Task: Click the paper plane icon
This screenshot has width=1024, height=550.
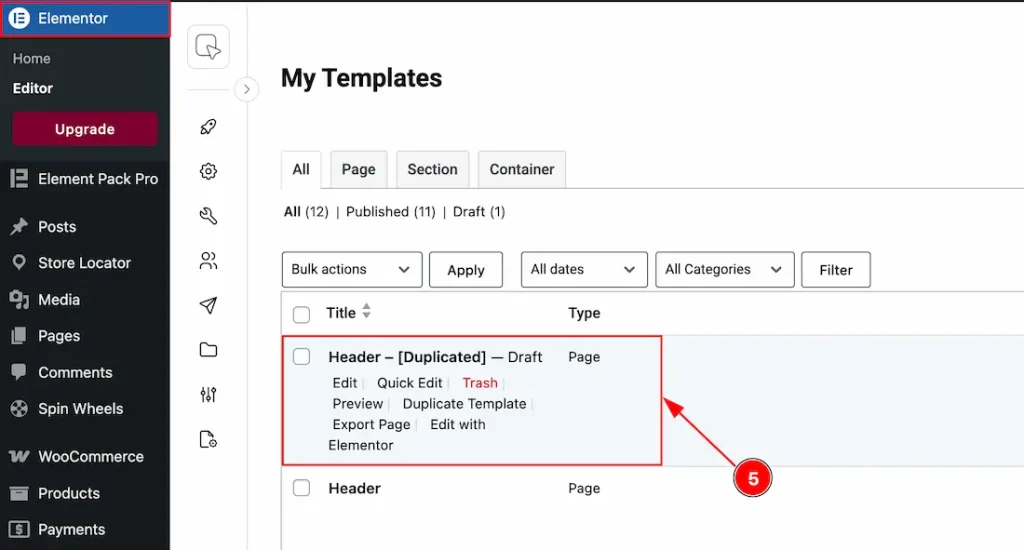Action: pos(208,305)
